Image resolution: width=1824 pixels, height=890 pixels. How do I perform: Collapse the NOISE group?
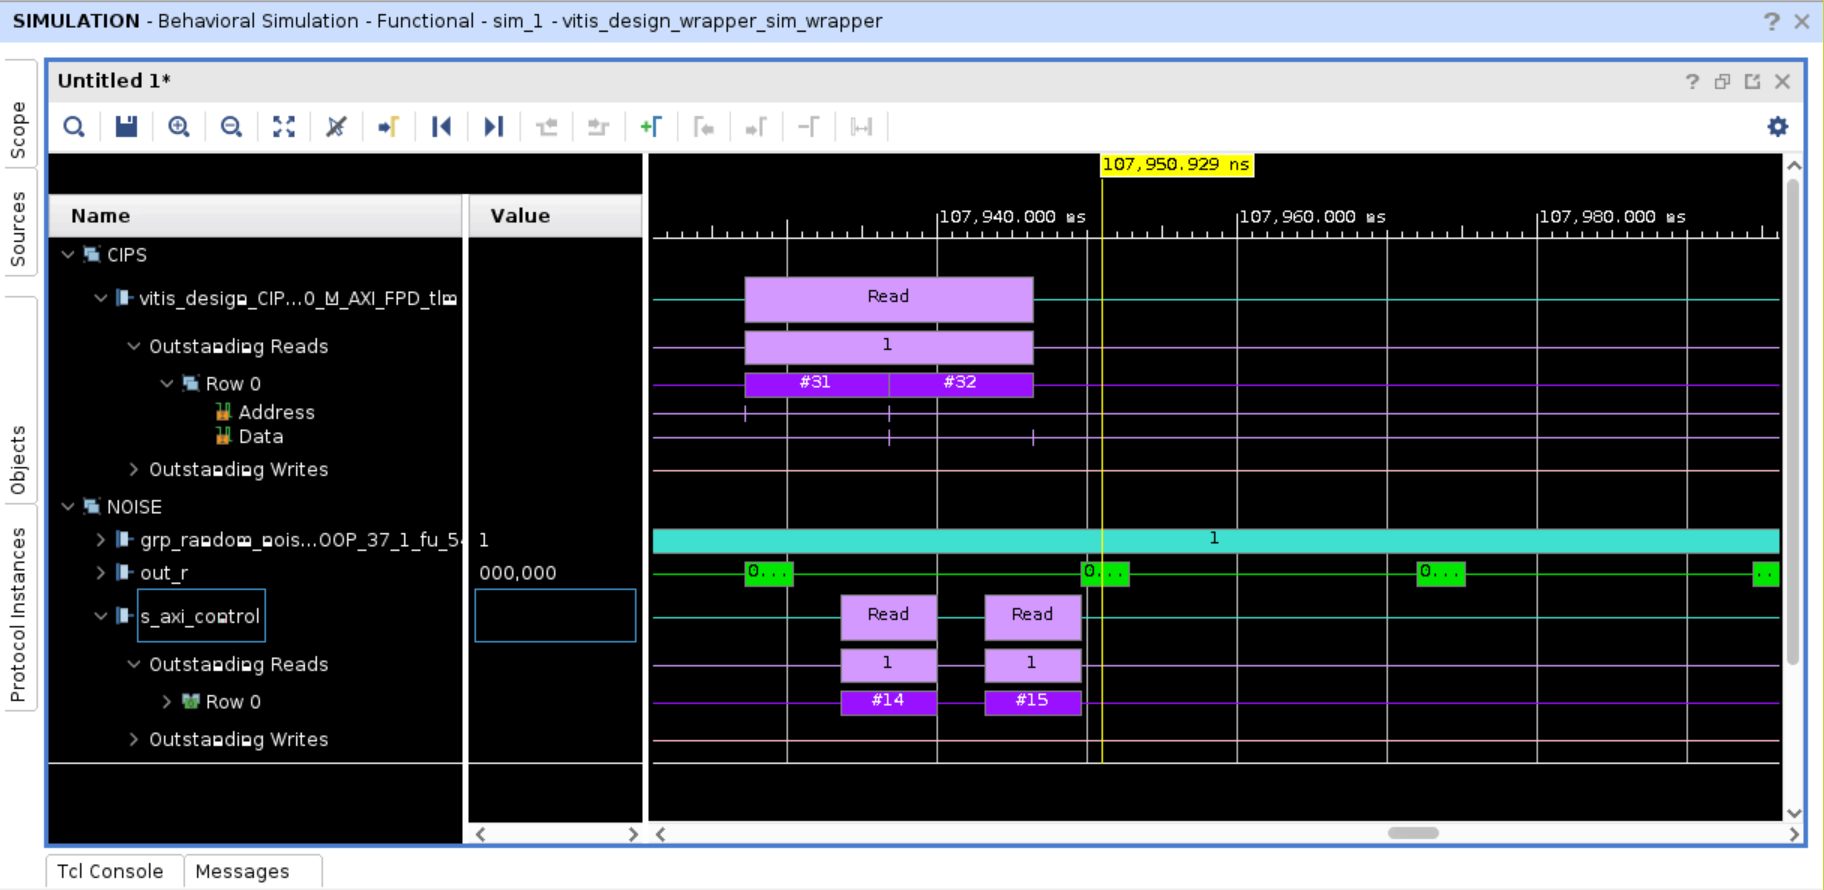pyautogui.click(x=68, y=507)
